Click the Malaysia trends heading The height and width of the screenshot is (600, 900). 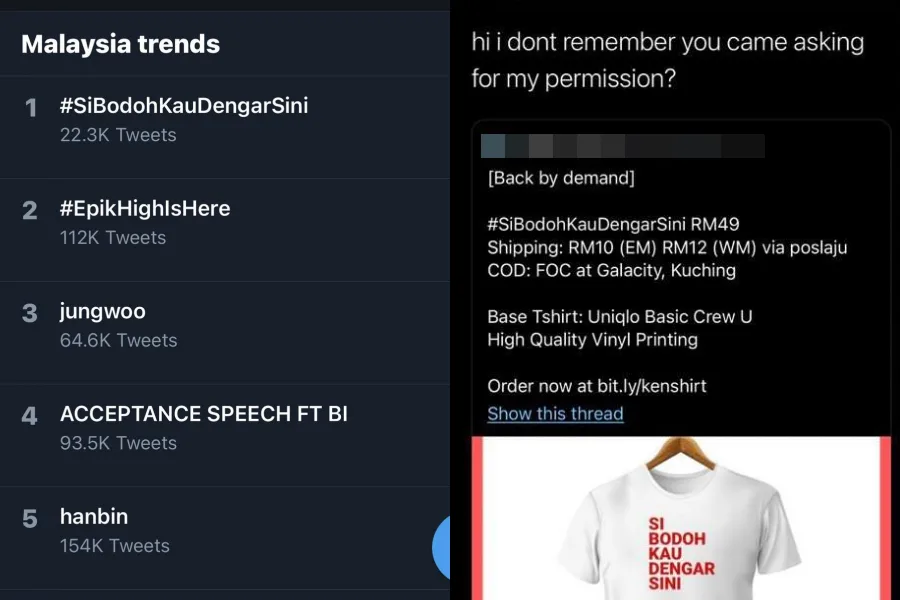click(120, 44)
